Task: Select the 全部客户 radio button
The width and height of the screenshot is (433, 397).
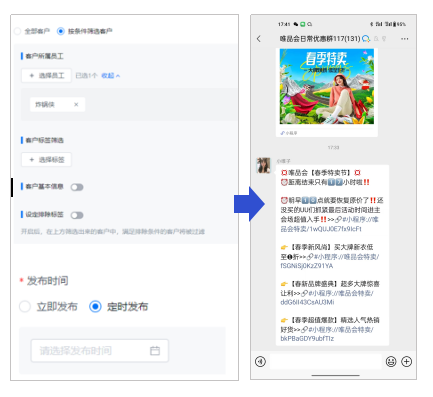Action: (17, 31)
